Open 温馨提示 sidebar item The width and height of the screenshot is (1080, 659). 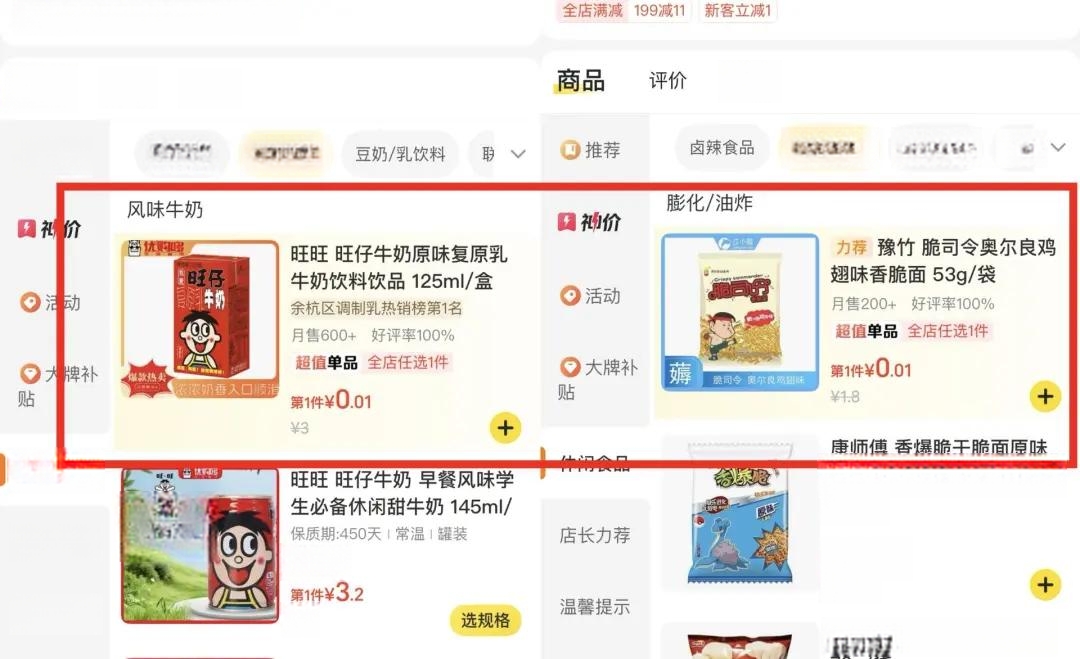(x=594, y=607)
